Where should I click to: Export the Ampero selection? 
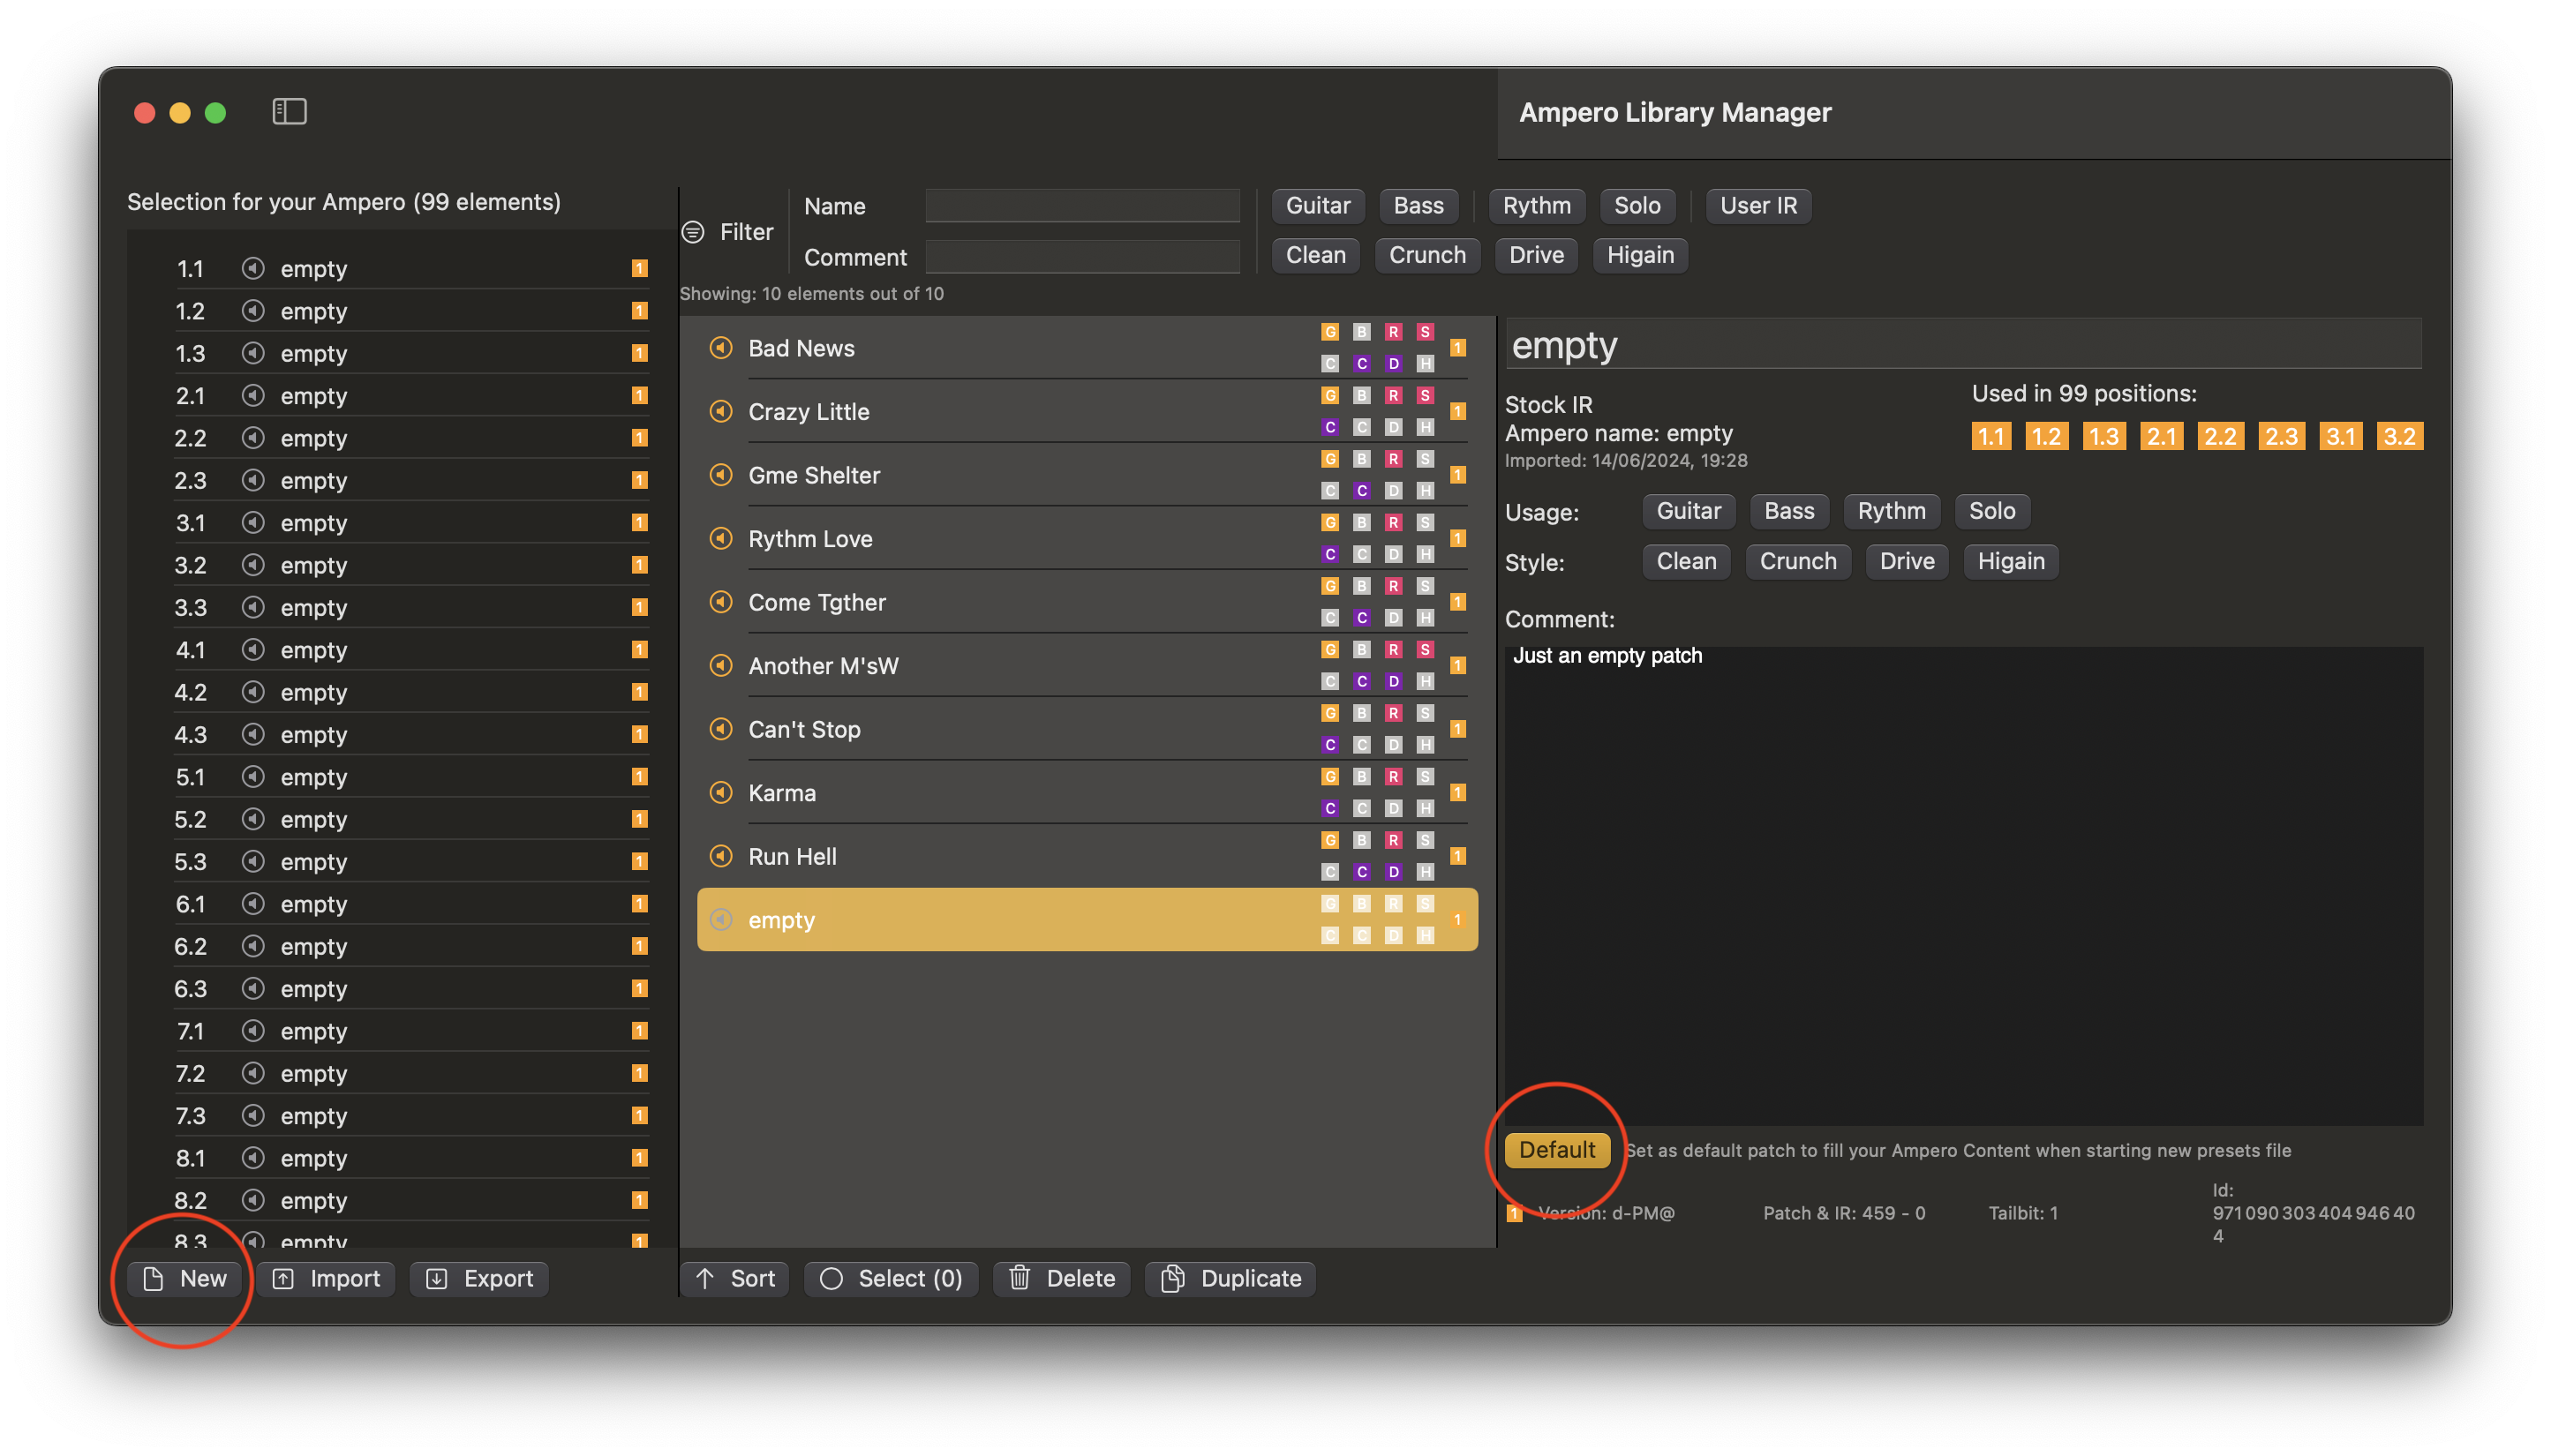click(479, 1278)
